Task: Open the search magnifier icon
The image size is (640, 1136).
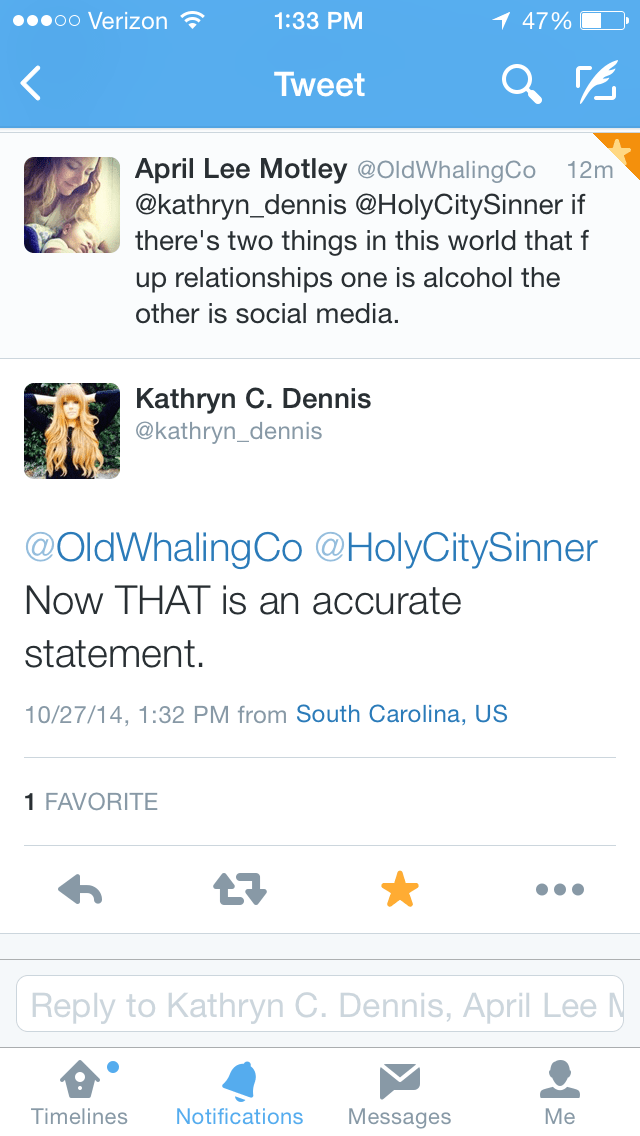Action: 520,84
